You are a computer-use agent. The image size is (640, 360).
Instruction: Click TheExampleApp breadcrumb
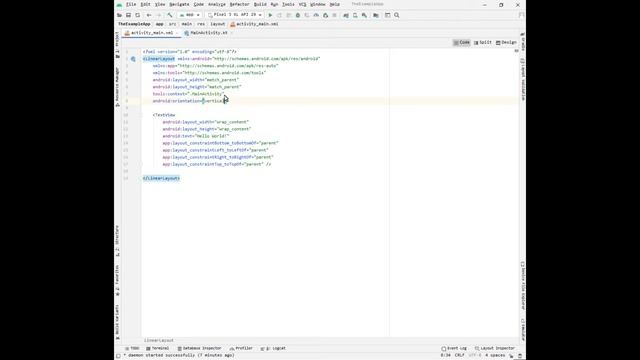tap(134, 24)
